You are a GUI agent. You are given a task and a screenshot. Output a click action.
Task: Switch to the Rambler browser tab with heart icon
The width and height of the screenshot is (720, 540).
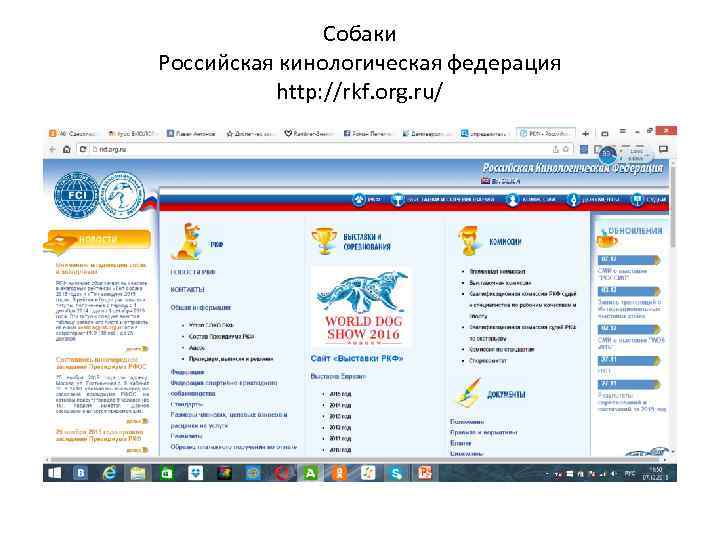308,134
